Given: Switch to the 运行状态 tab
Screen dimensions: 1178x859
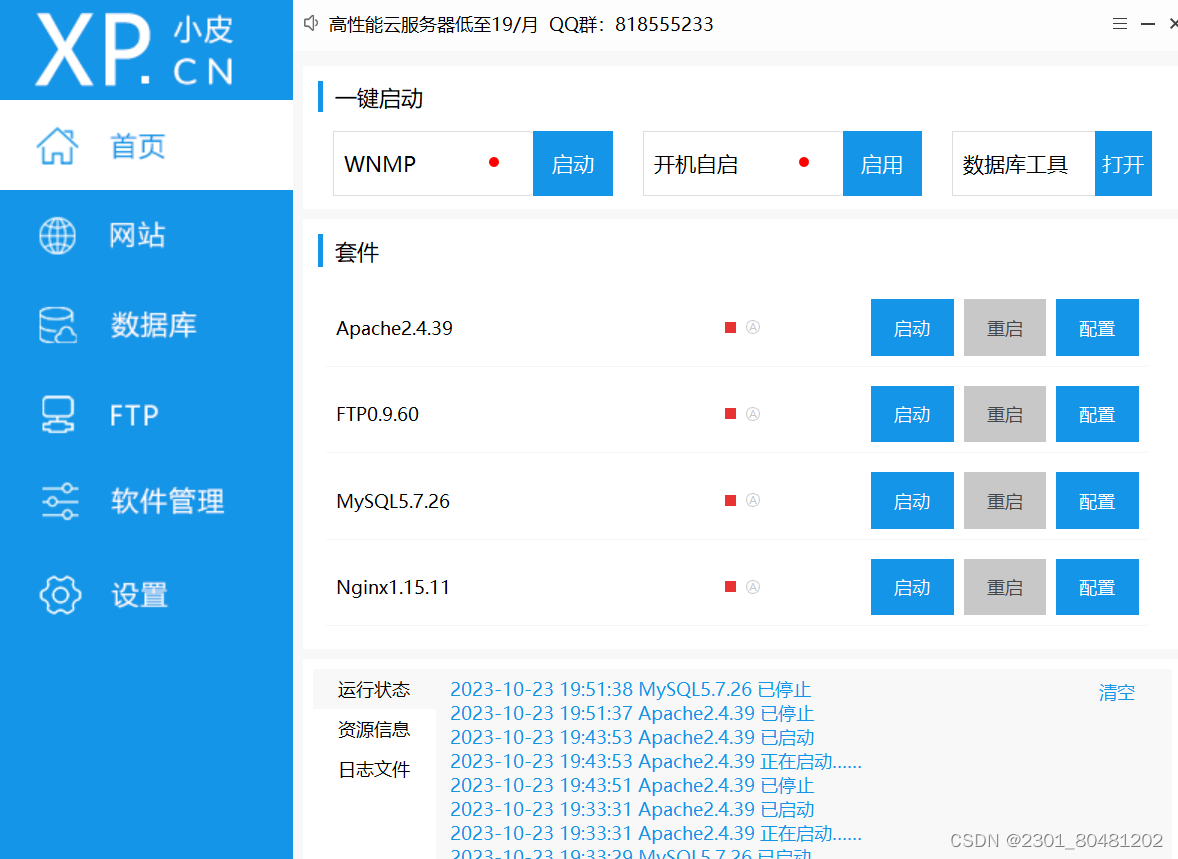Looking at the screenshot, I should point(374,689).
